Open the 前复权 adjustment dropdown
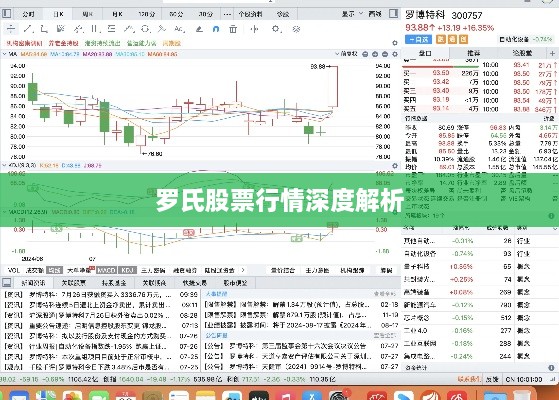The image size is (559, 400). tap(347, 54)
